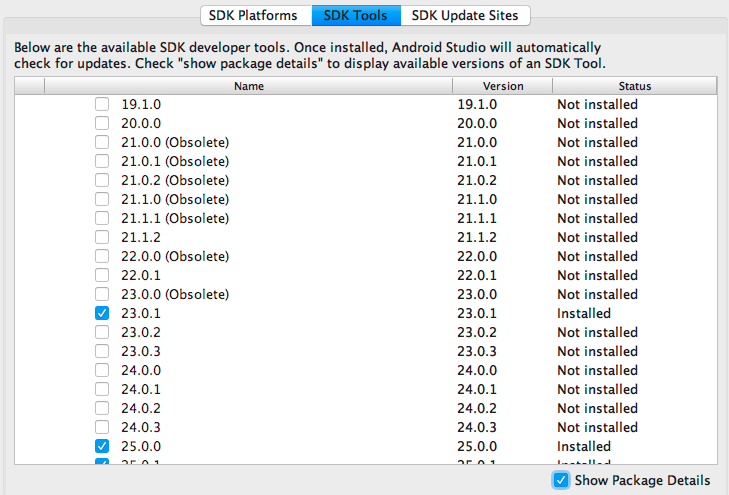Uncheck the installed 23.0.1 checkbox
Screen dimensions: 729x495
coord(102,313)
